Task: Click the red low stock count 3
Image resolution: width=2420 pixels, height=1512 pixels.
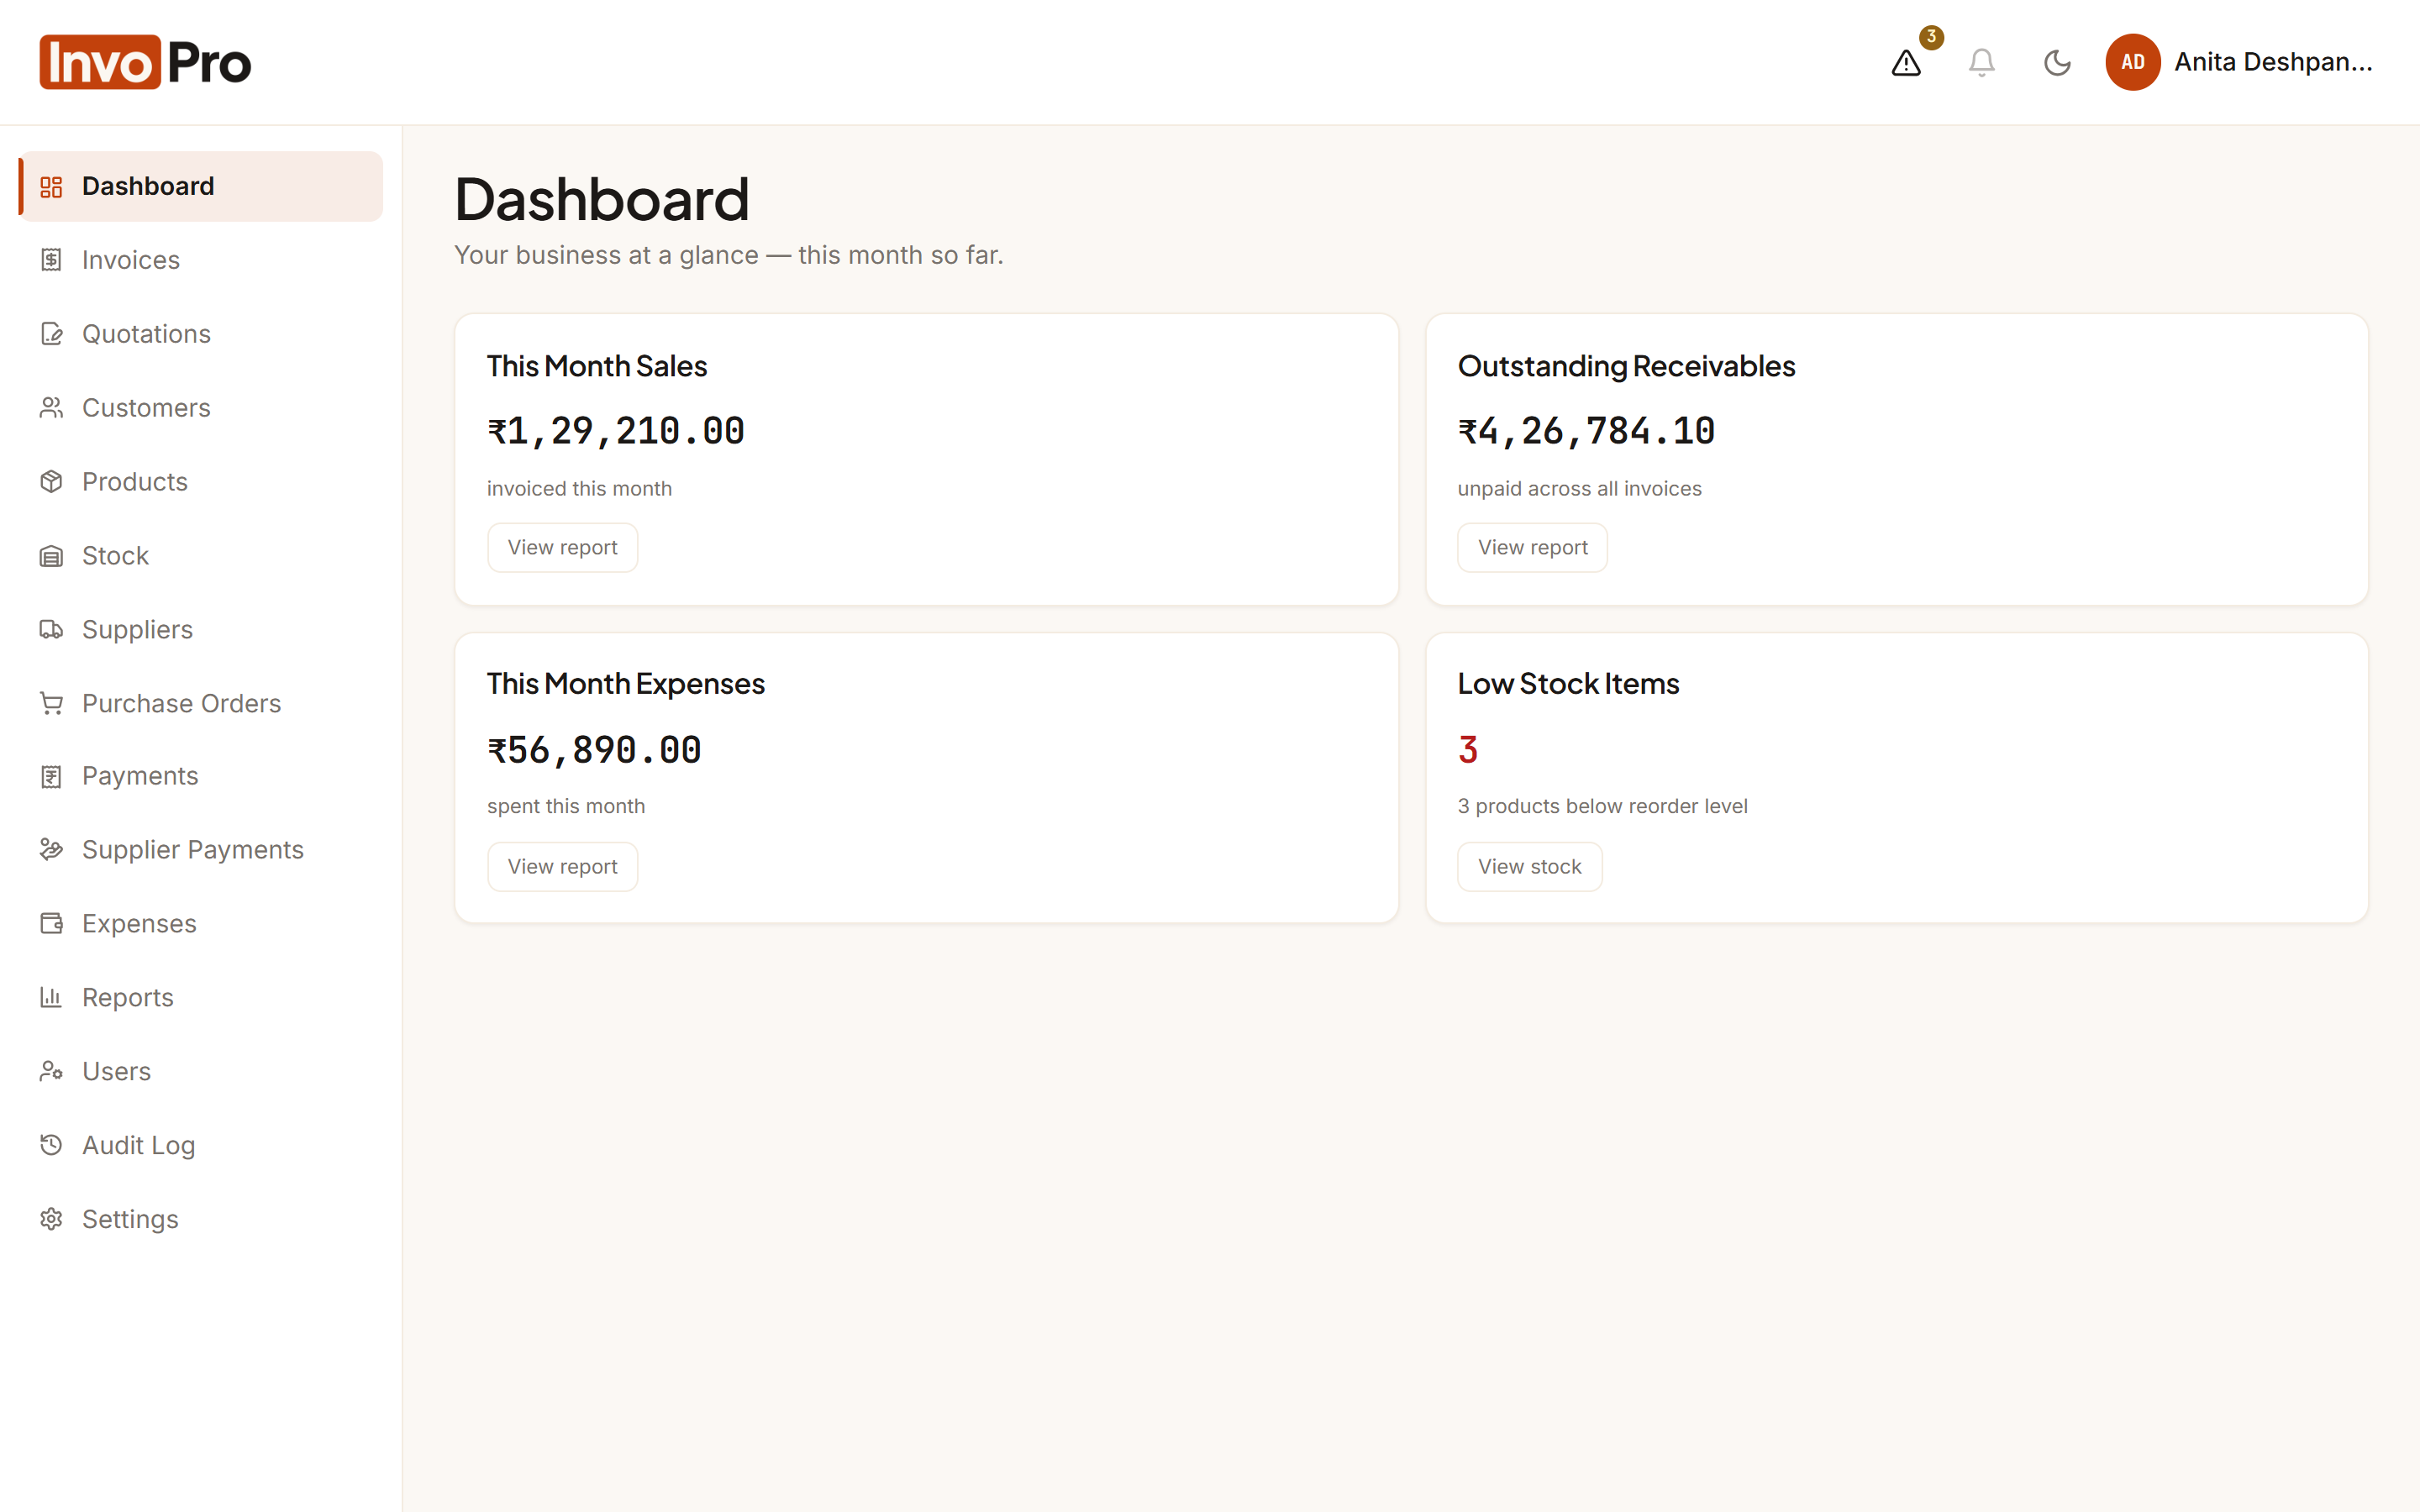Action: point(1468,750)
